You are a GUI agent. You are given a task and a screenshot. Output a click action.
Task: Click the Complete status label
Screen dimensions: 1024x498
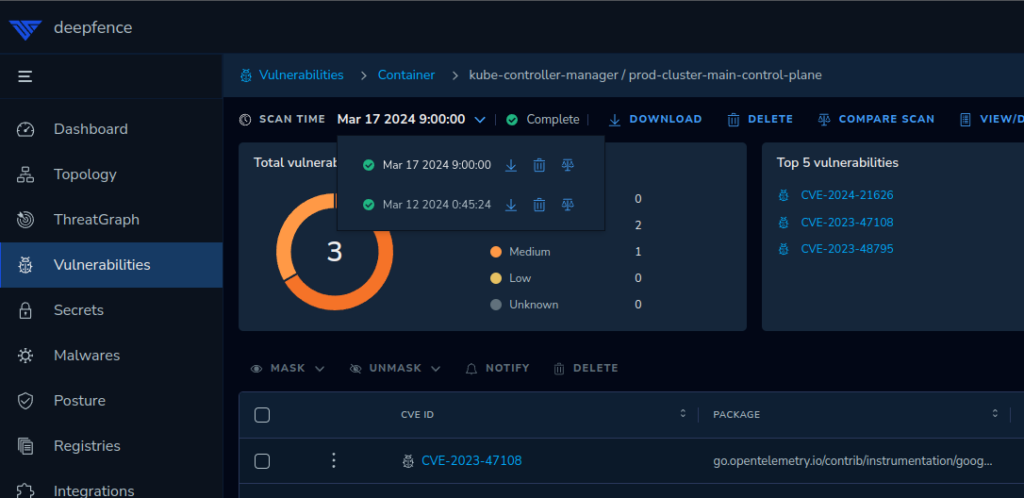(552, 119)
